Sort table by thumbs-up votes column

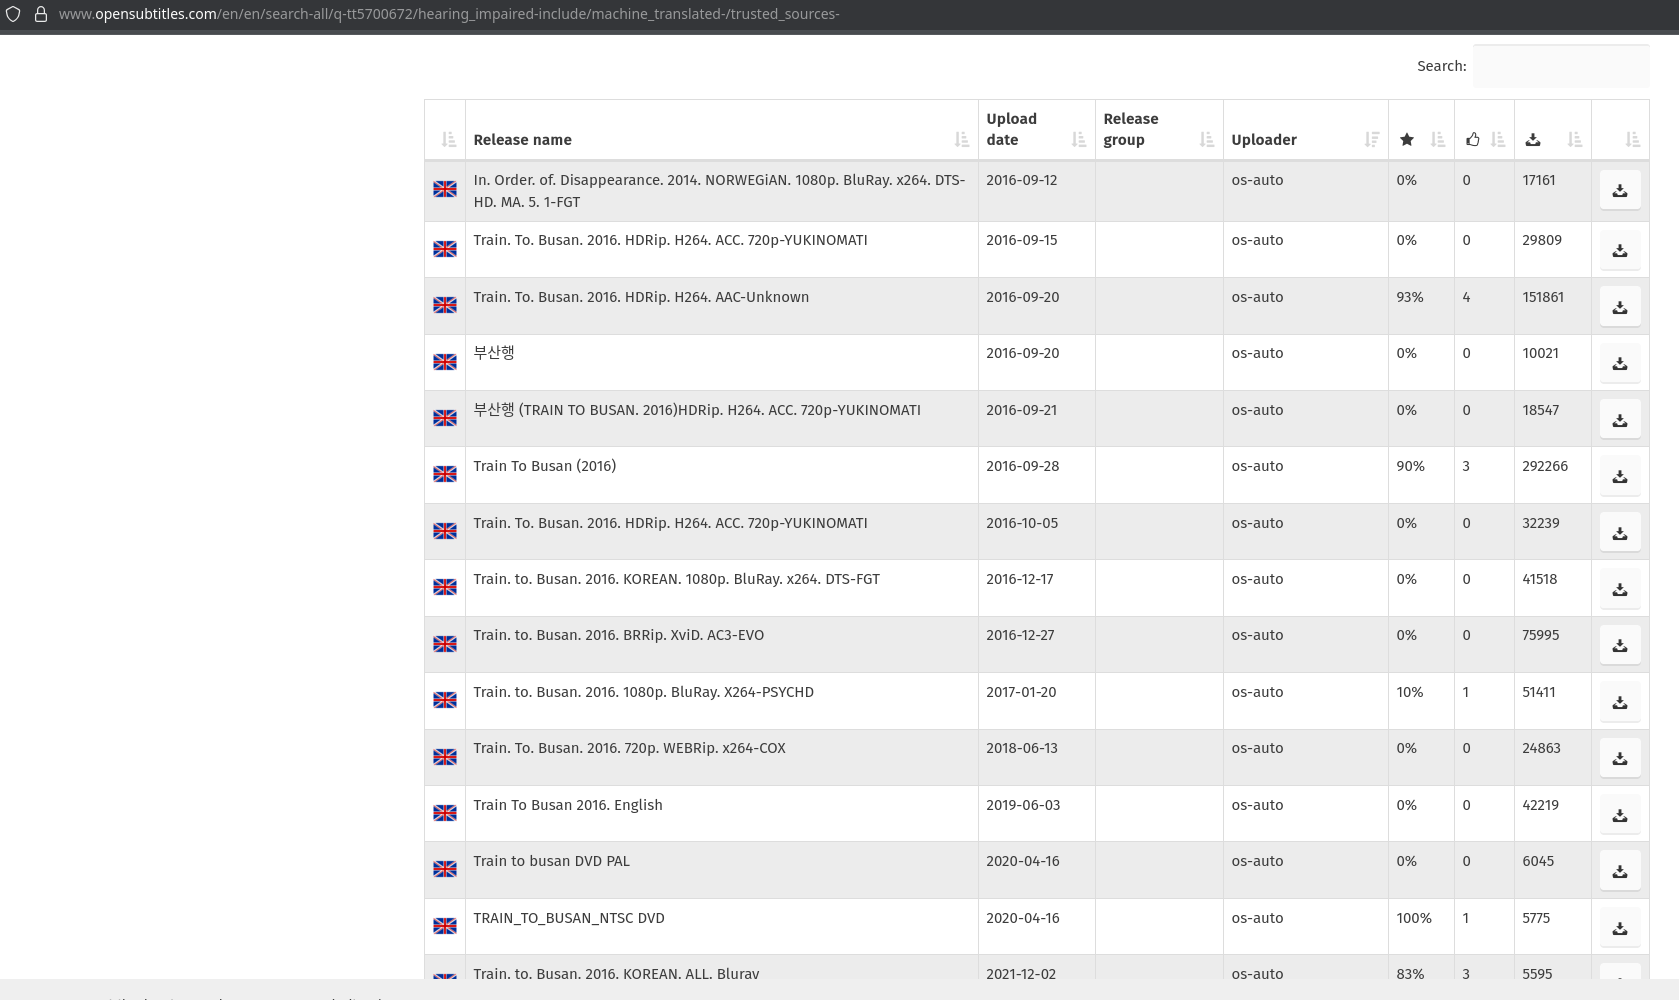point(1484,130)
